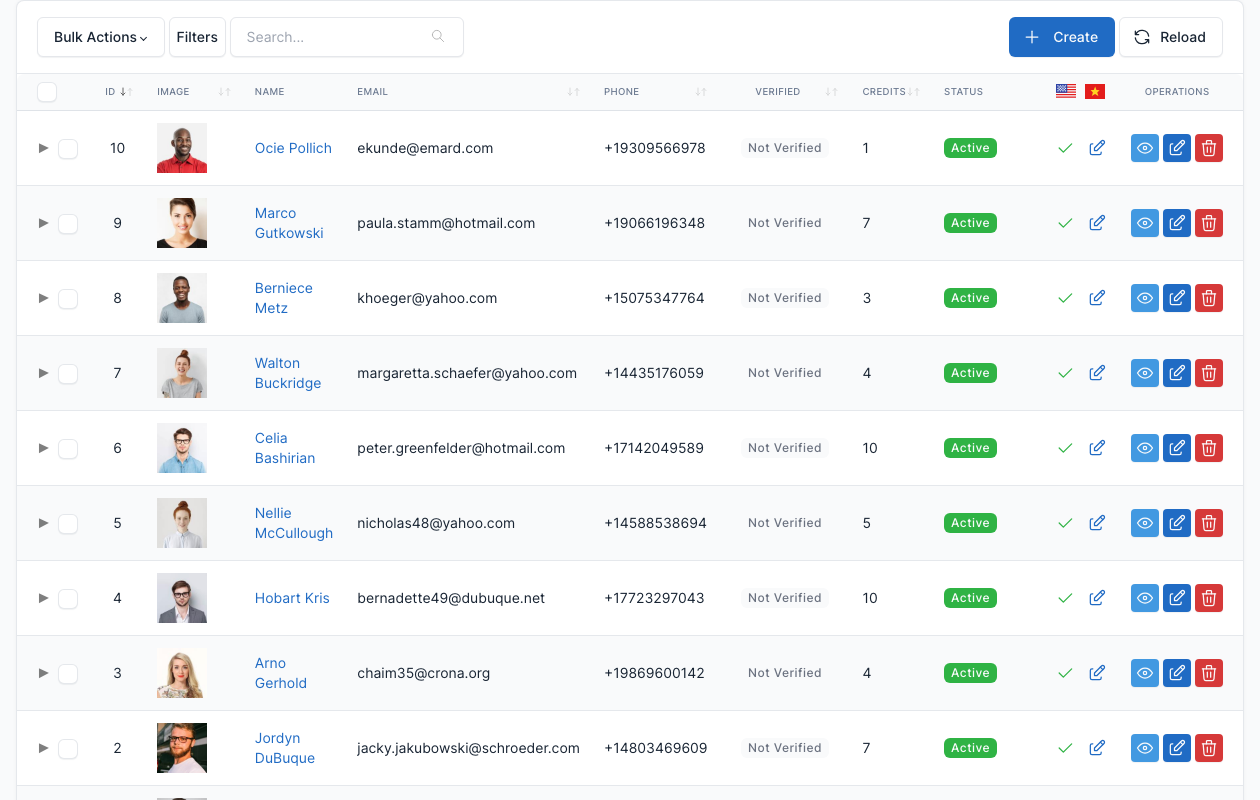Screen dimensions: 1260x800
Task: View details for Ocie Pollich
Action: (1145, 148)
